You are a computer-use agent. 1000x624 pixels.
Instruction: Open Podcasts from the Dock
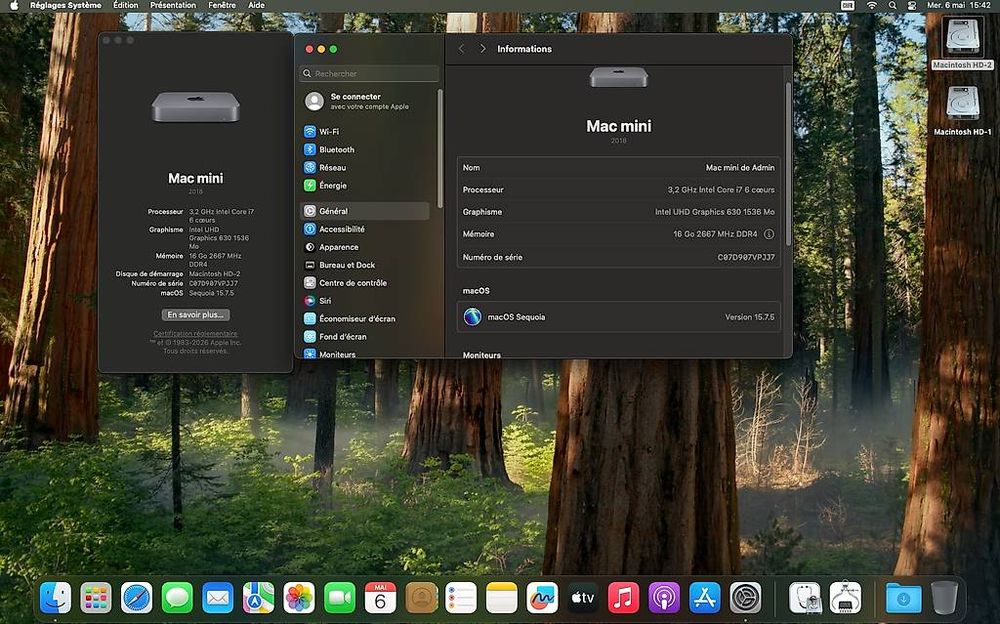(x=664, y=598)
